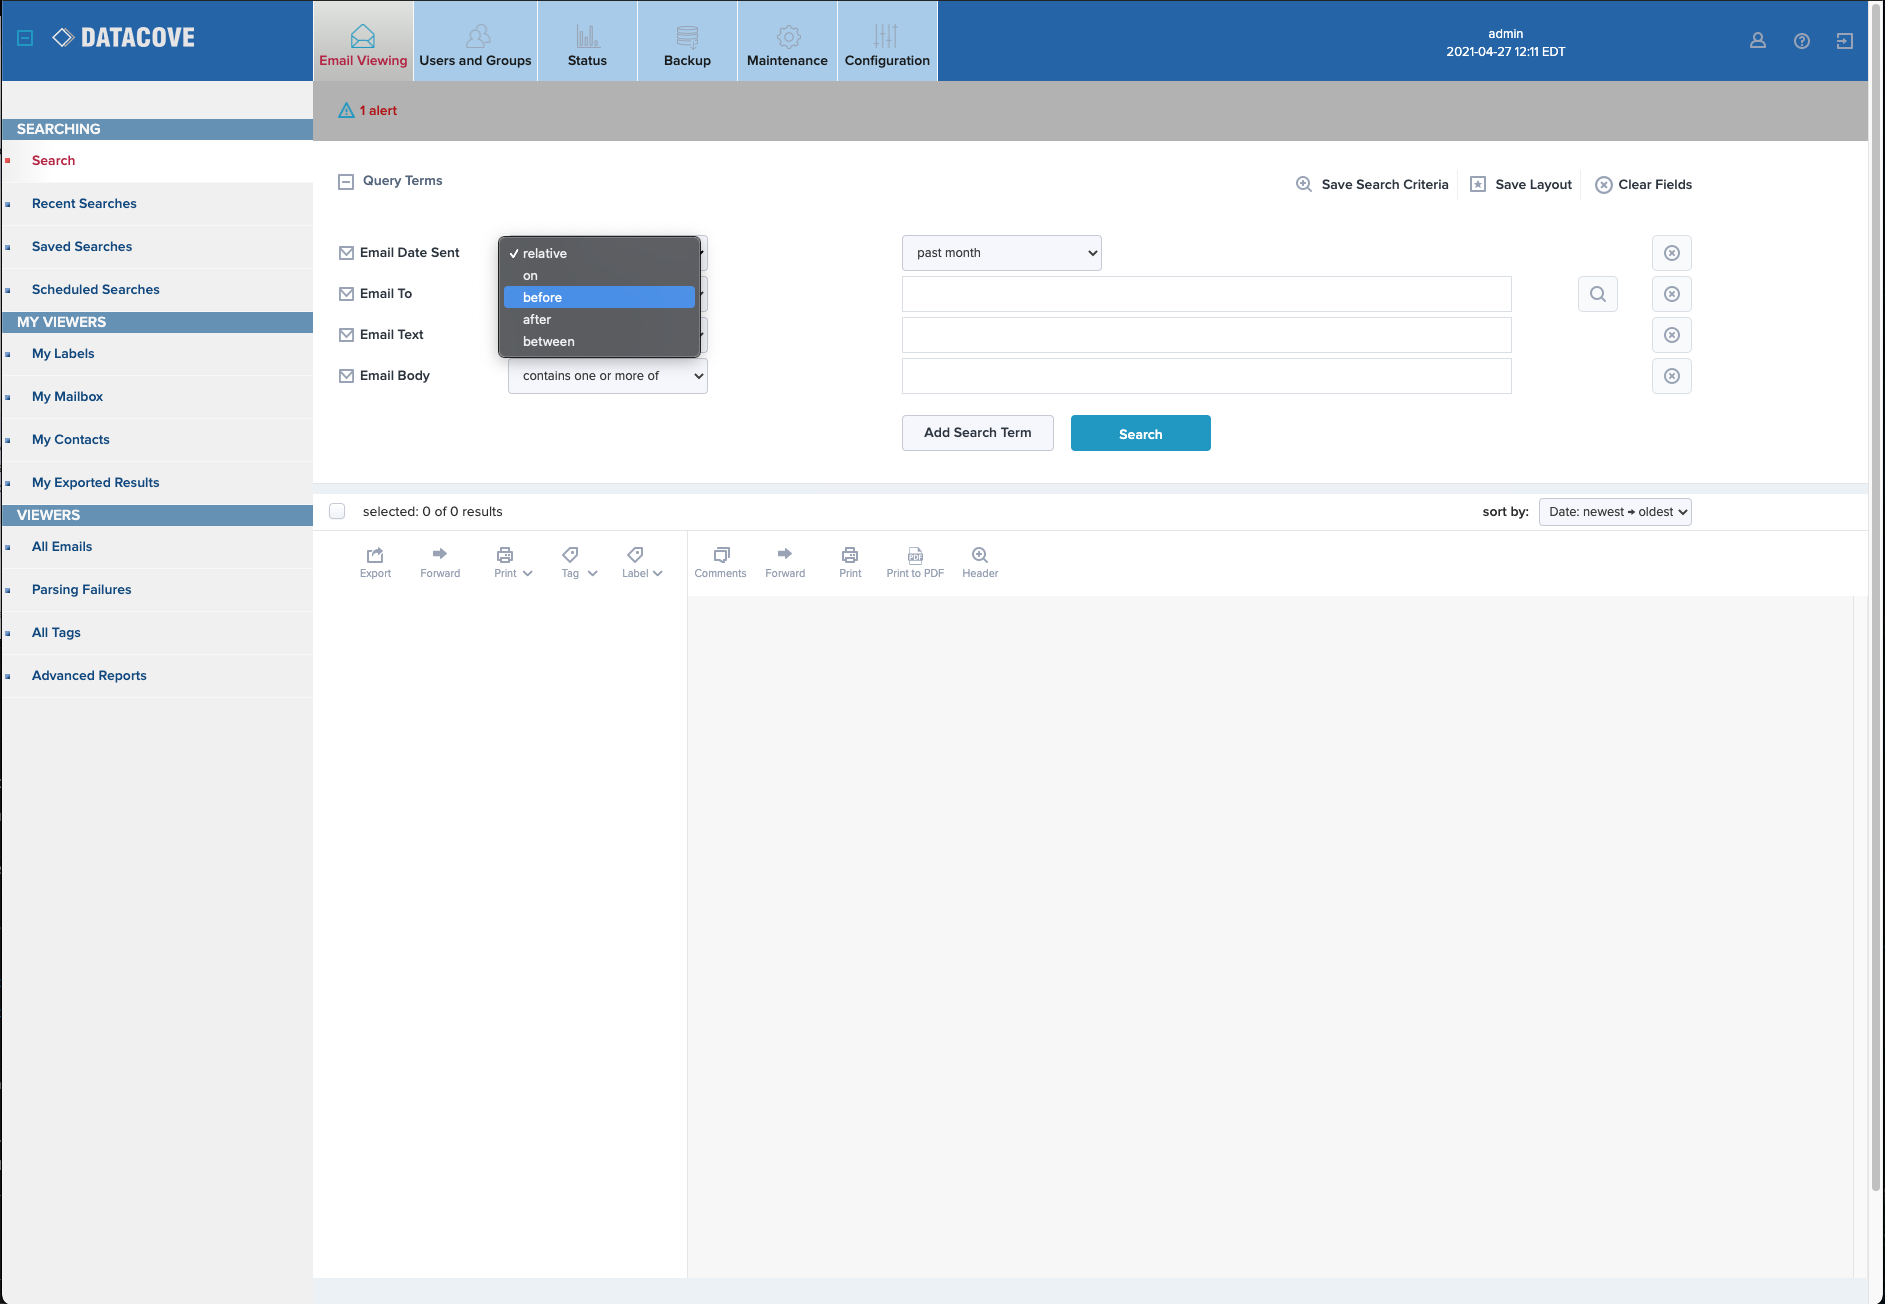Choose 'between' in the date dropdown list
1885x1304 pixels.
[x=549, y=342]
